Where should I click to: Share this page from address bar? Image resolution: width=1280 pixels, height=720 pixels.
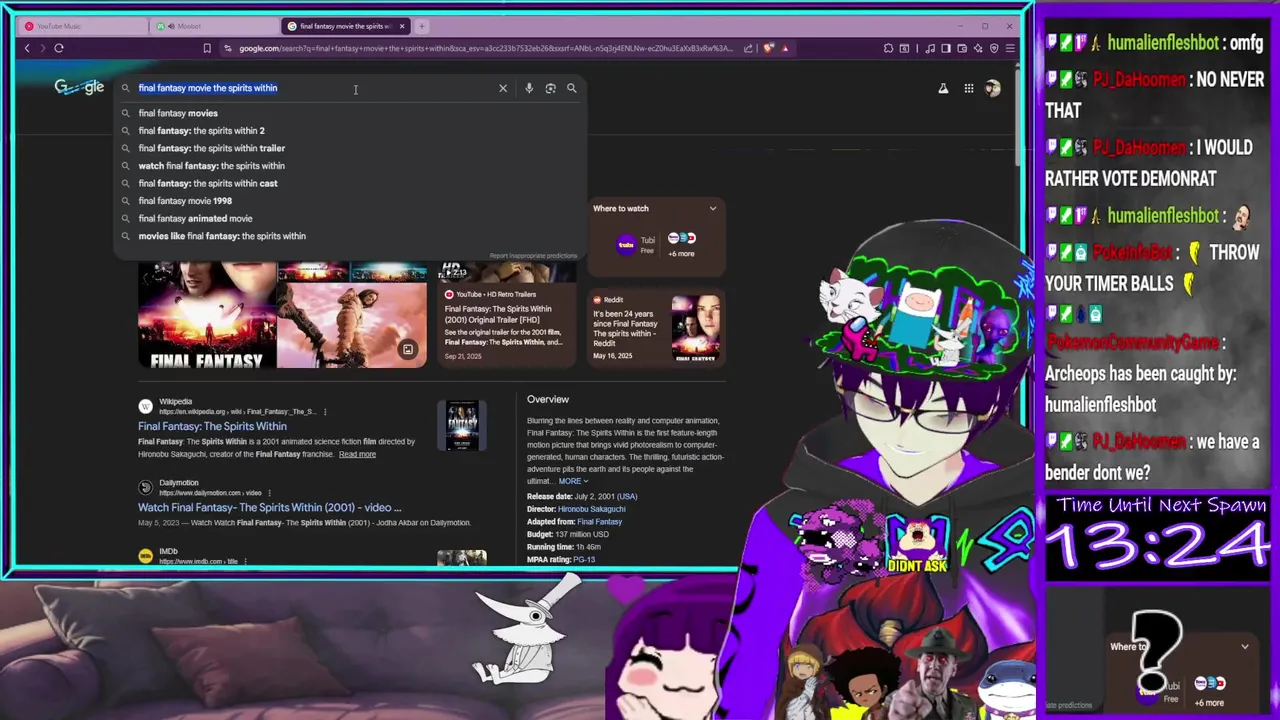(x=748, y=48)
